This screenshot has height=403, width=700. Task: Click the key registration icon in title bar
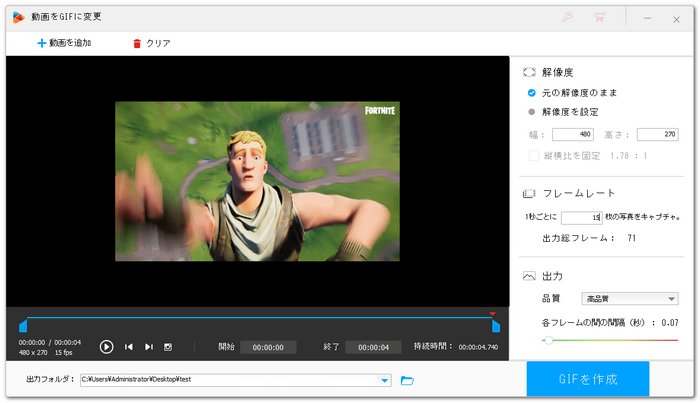(567, 17)
